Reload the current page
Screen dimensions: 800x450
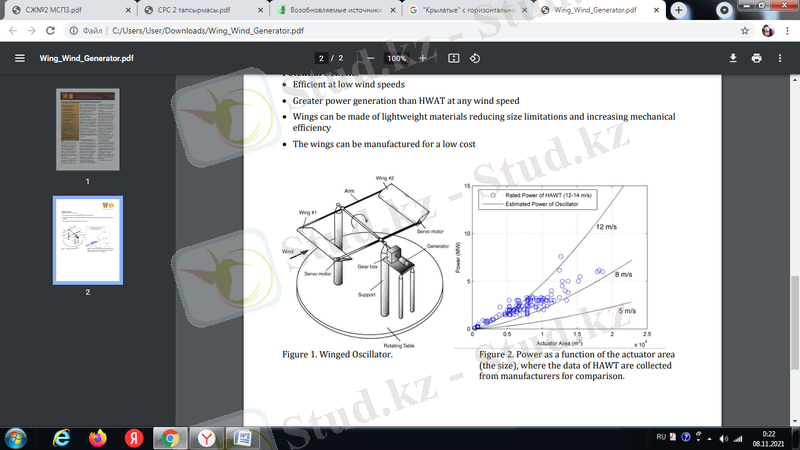point(55,32)
